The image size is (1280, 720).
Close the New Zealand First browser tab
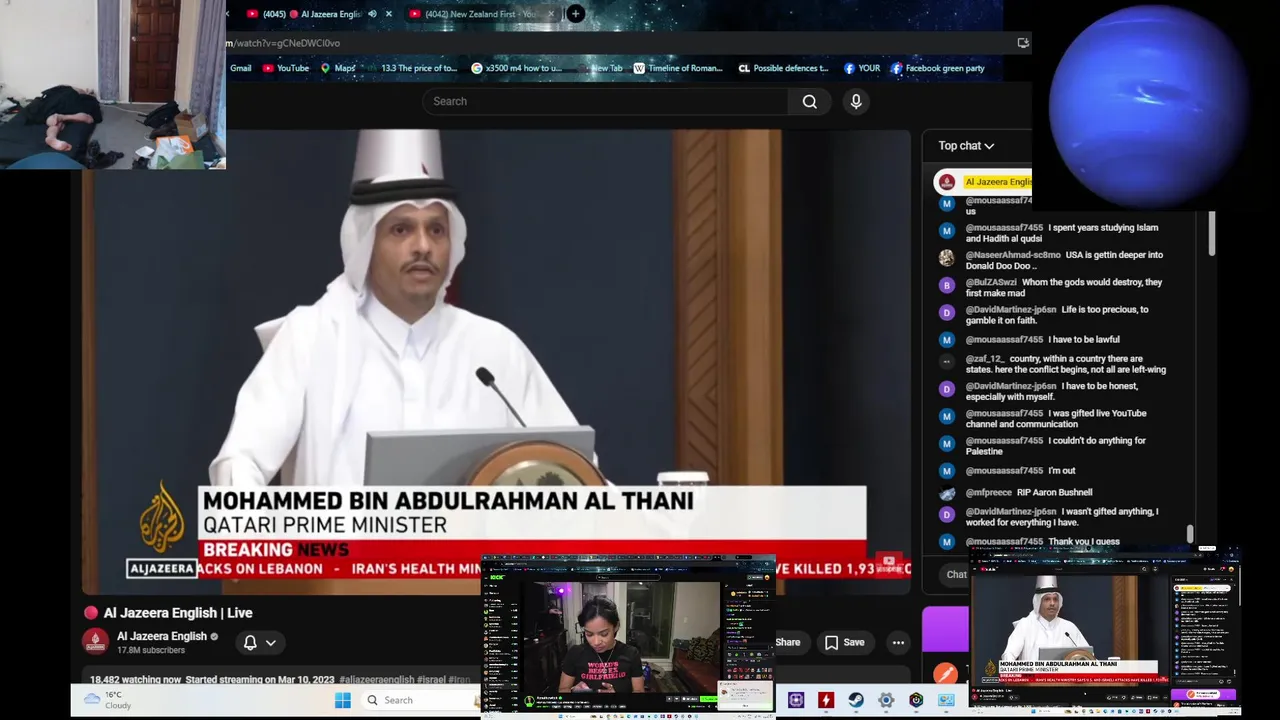pyautogui.click(x=550, y=14)
